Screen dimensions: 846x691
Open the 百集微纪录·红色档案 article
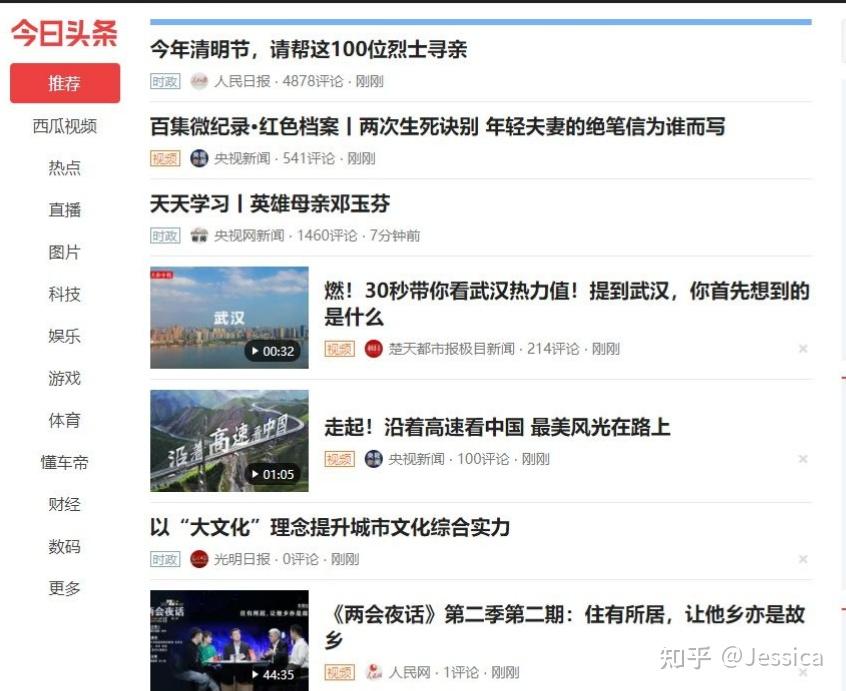438,127
